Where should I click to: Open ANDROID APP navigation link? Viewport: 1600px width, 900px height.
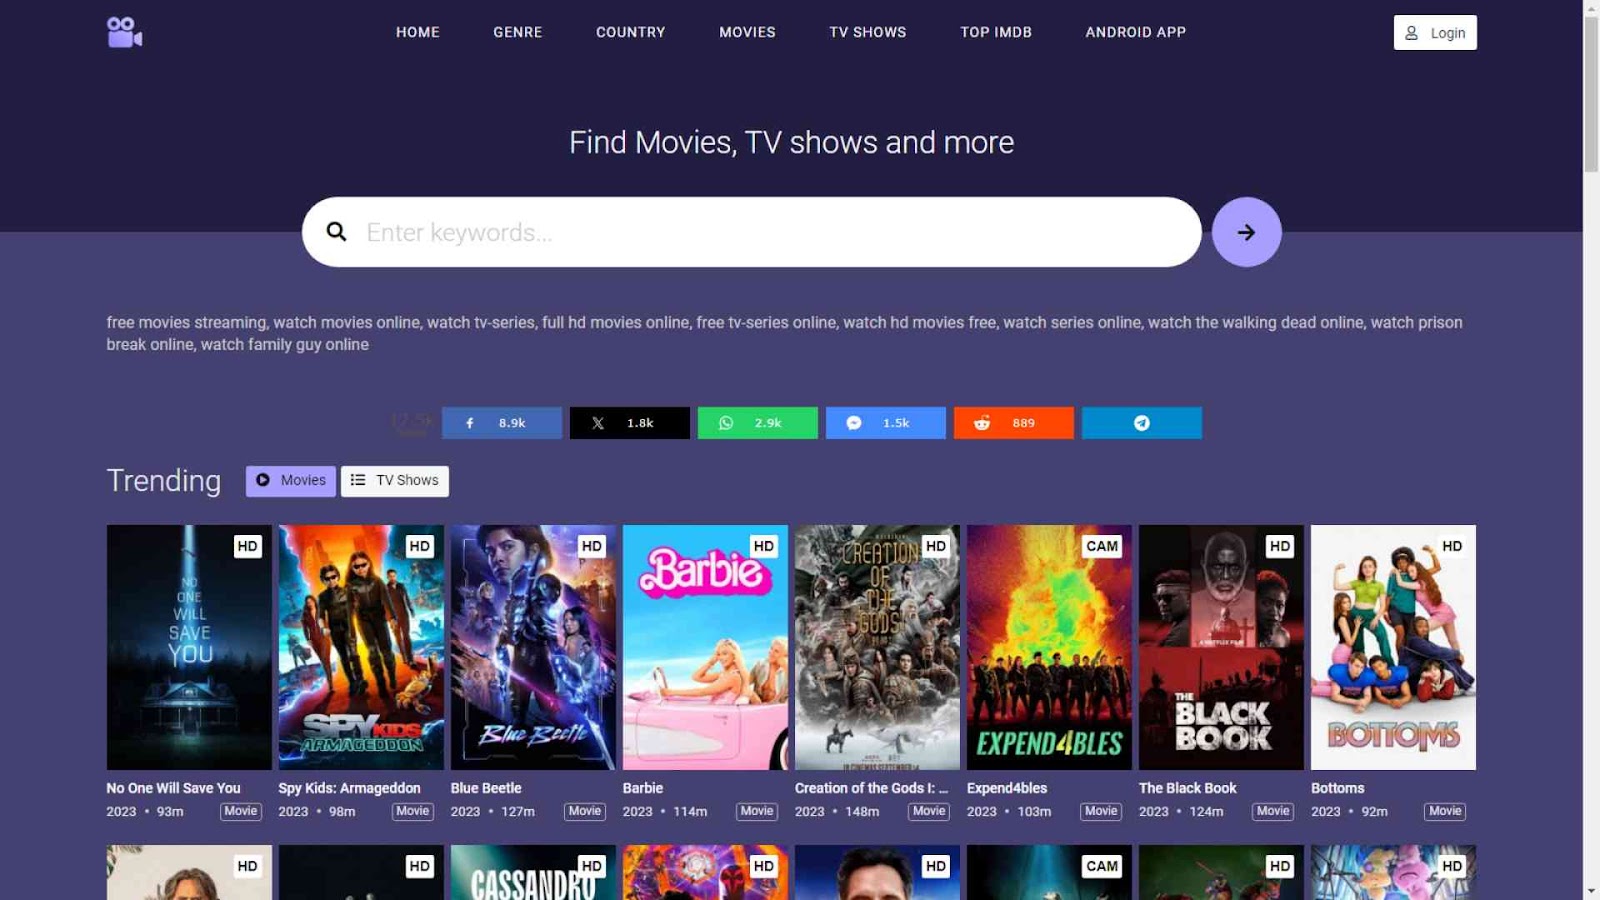1136,32
